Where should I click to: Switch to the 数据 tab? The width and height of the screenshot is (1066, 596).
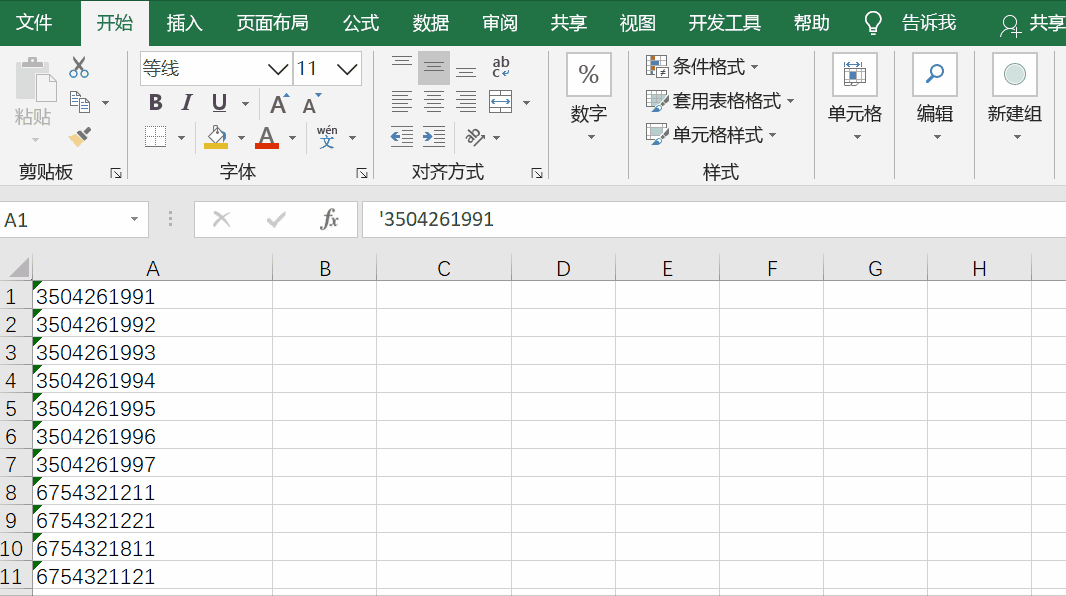pos(430,23)
